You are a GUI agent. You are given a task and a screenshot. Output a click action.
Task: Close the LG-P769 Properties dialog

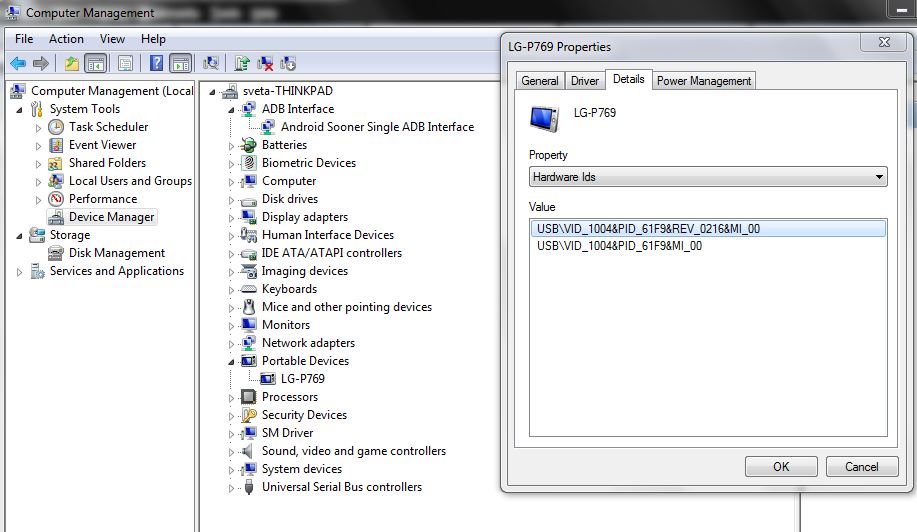click(x=884, y=42)
